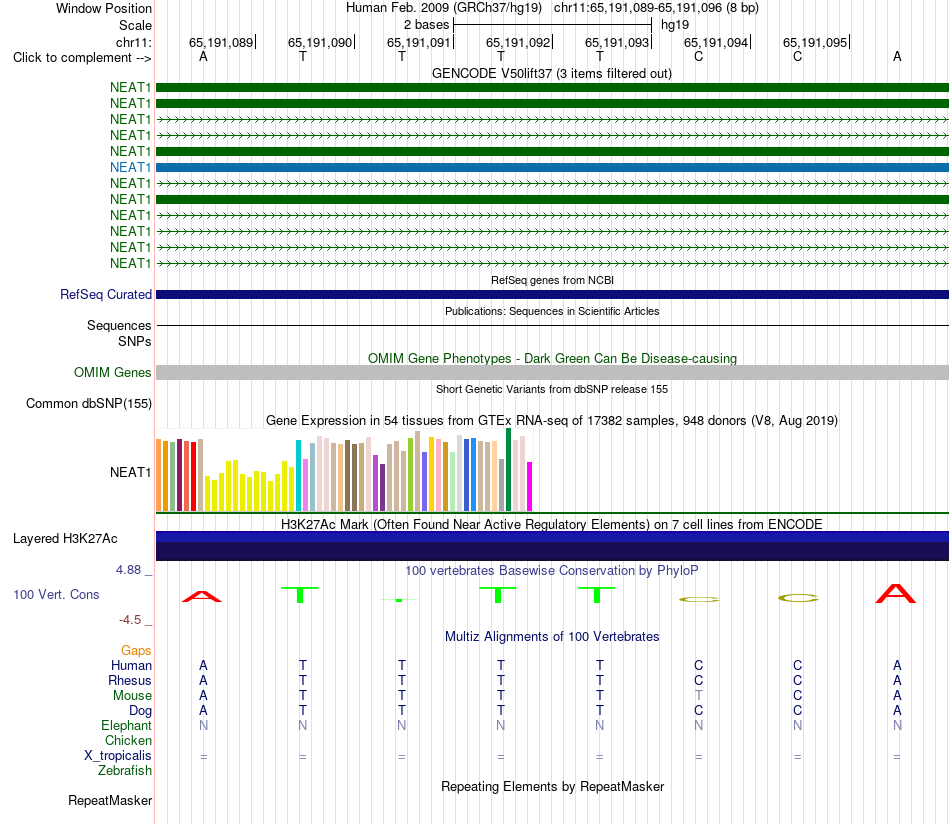
Task: Open 'OMIM Gene Phenotypes' track title
Action: point(552,358)
